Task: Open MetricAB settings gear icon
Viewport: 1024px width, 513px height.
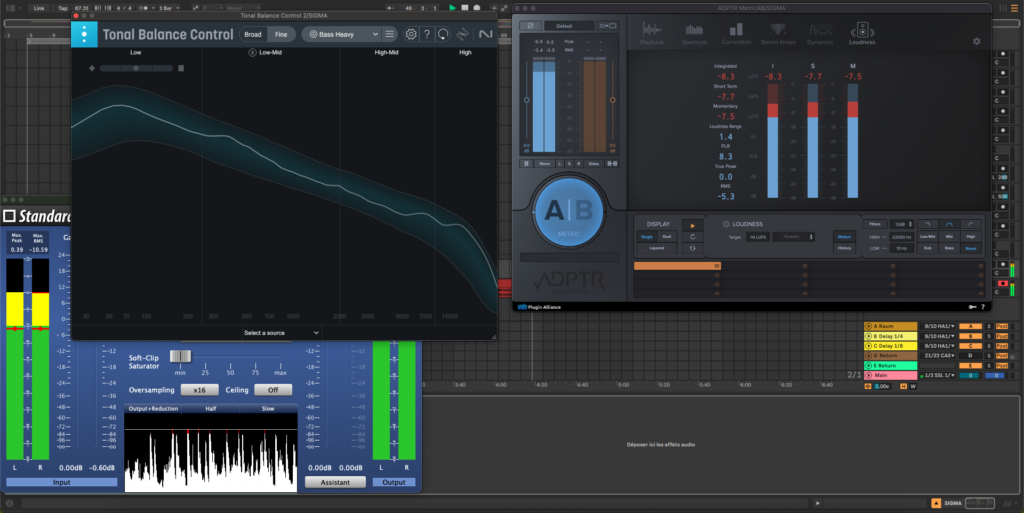Action: [x=976, y=41]
